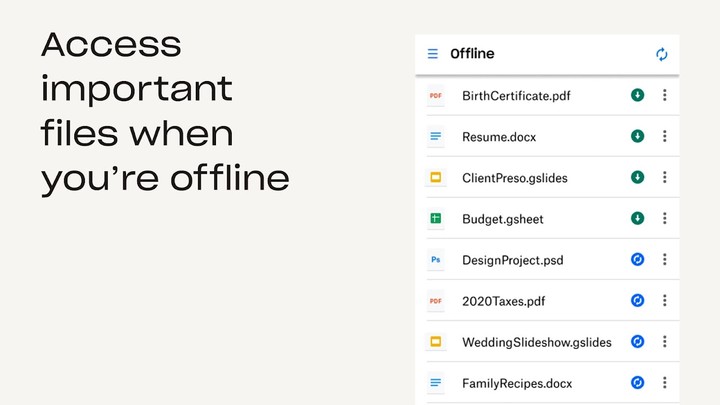This screenshot has width=720, height=405.
Task: Open the ClientPreso.gslides file
Action: click(x=514, y=178)
